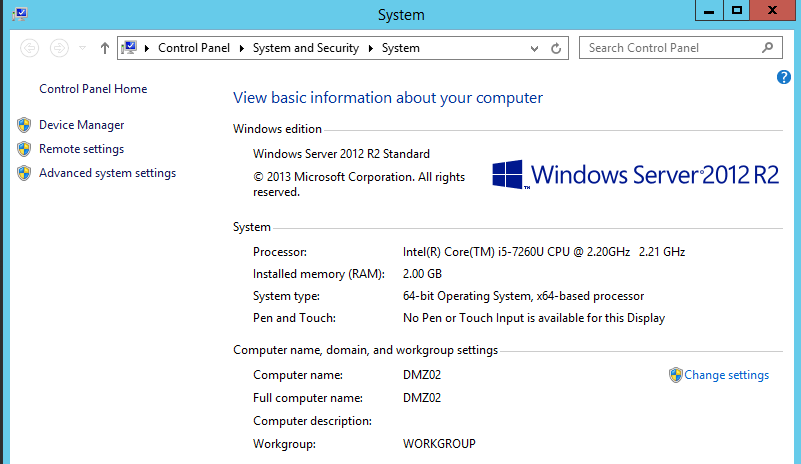Screen dimensions: 801x464
Task: Click the Change settings link
Action: 726,375
